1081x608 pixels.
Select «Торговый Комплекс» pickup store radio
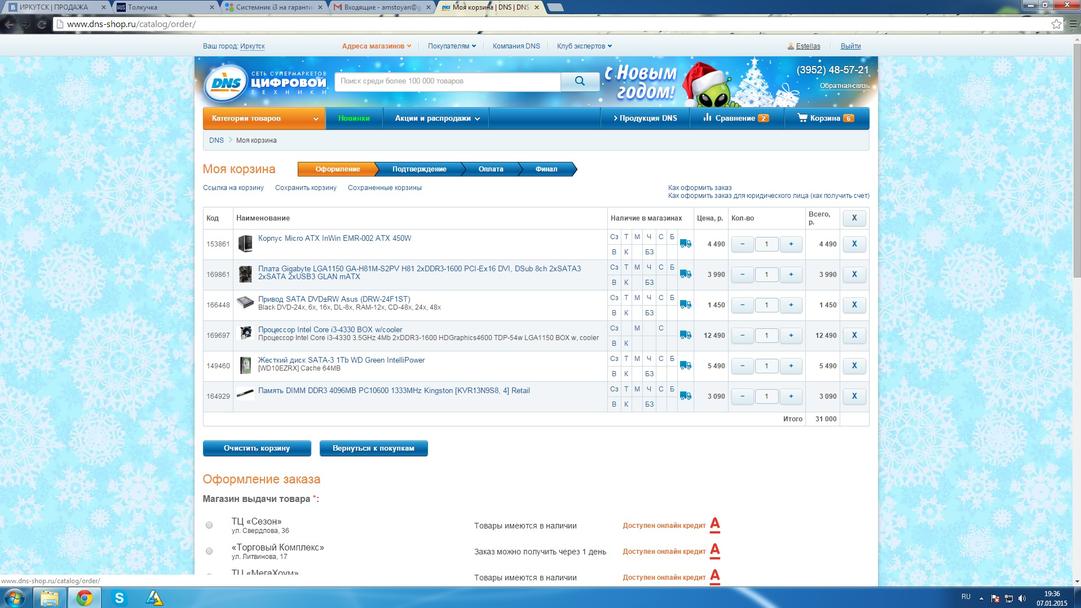209,551
